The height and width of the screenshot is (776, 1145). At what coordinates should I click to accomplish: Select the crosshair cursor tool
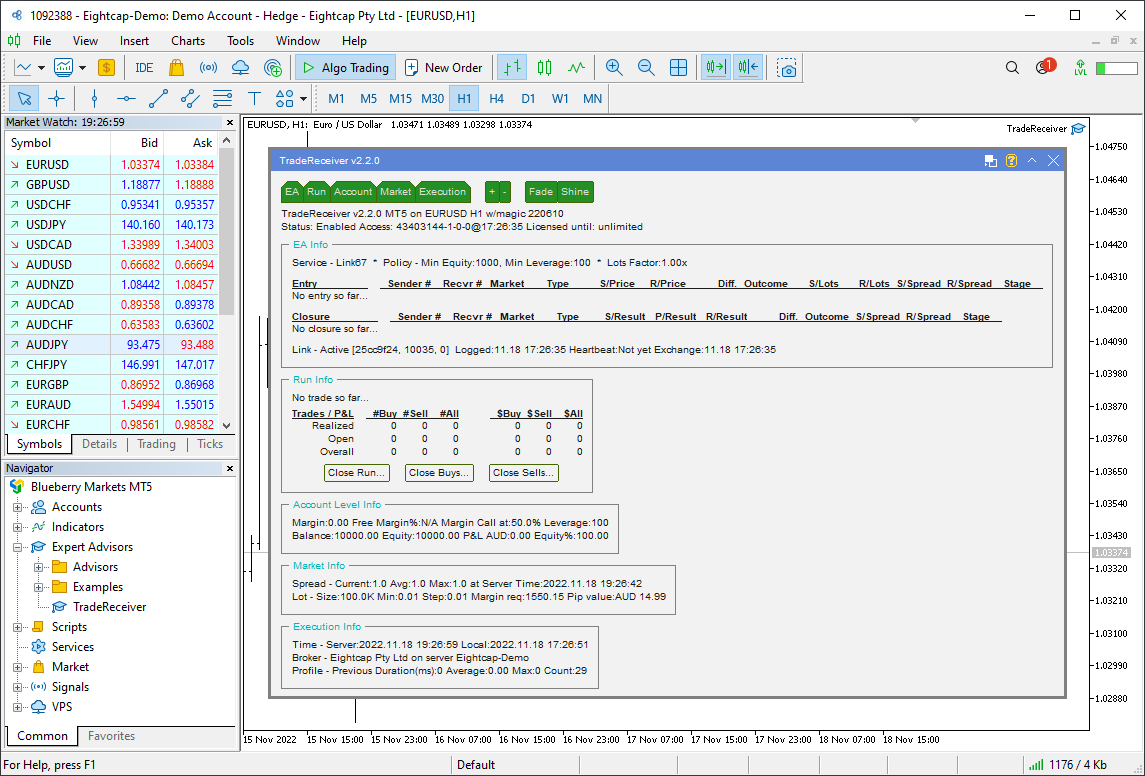(x=57, y=98)
